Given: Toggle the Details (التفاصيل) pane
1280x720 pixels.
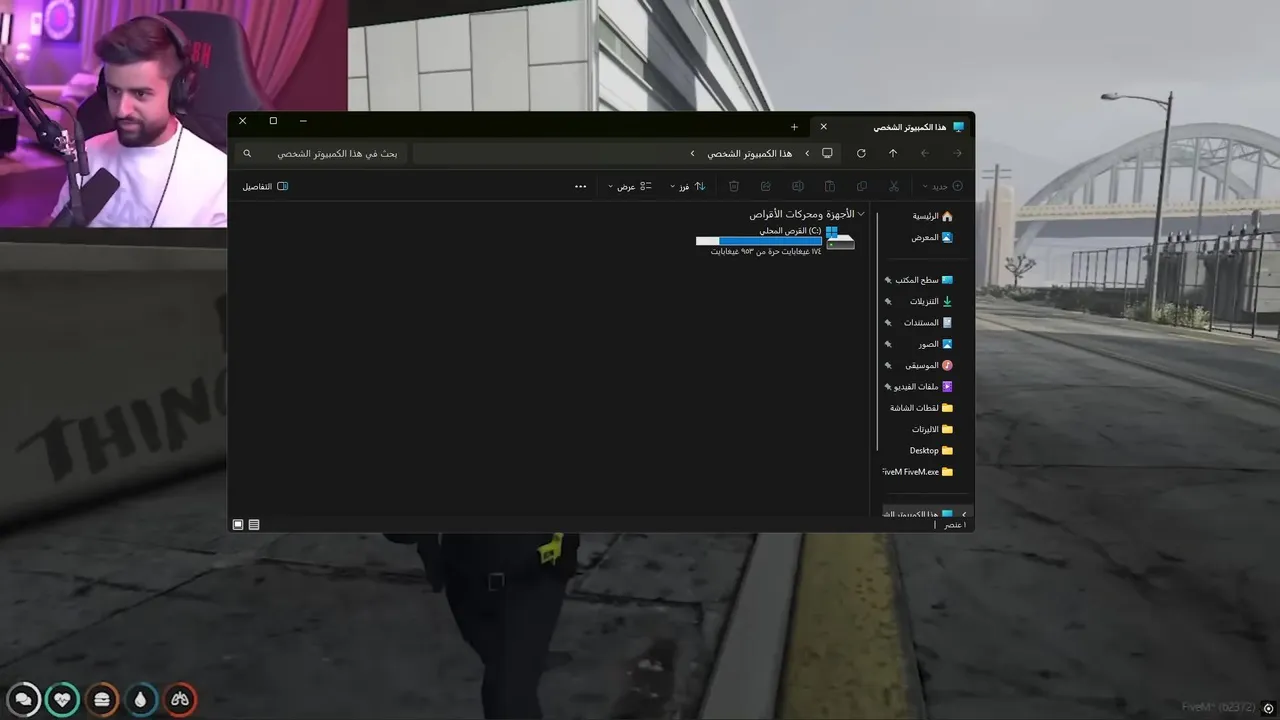Looking at the screenshot, I should [x=265, y=186].
